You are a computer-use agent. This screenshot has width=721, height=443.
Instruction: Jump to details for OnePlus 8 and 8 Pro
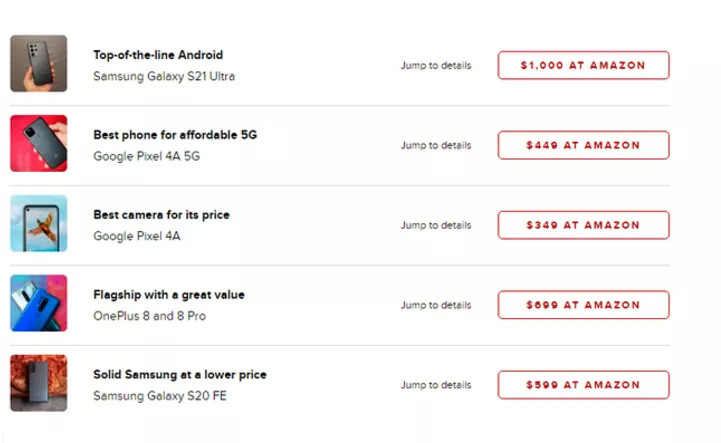[436, 305]
